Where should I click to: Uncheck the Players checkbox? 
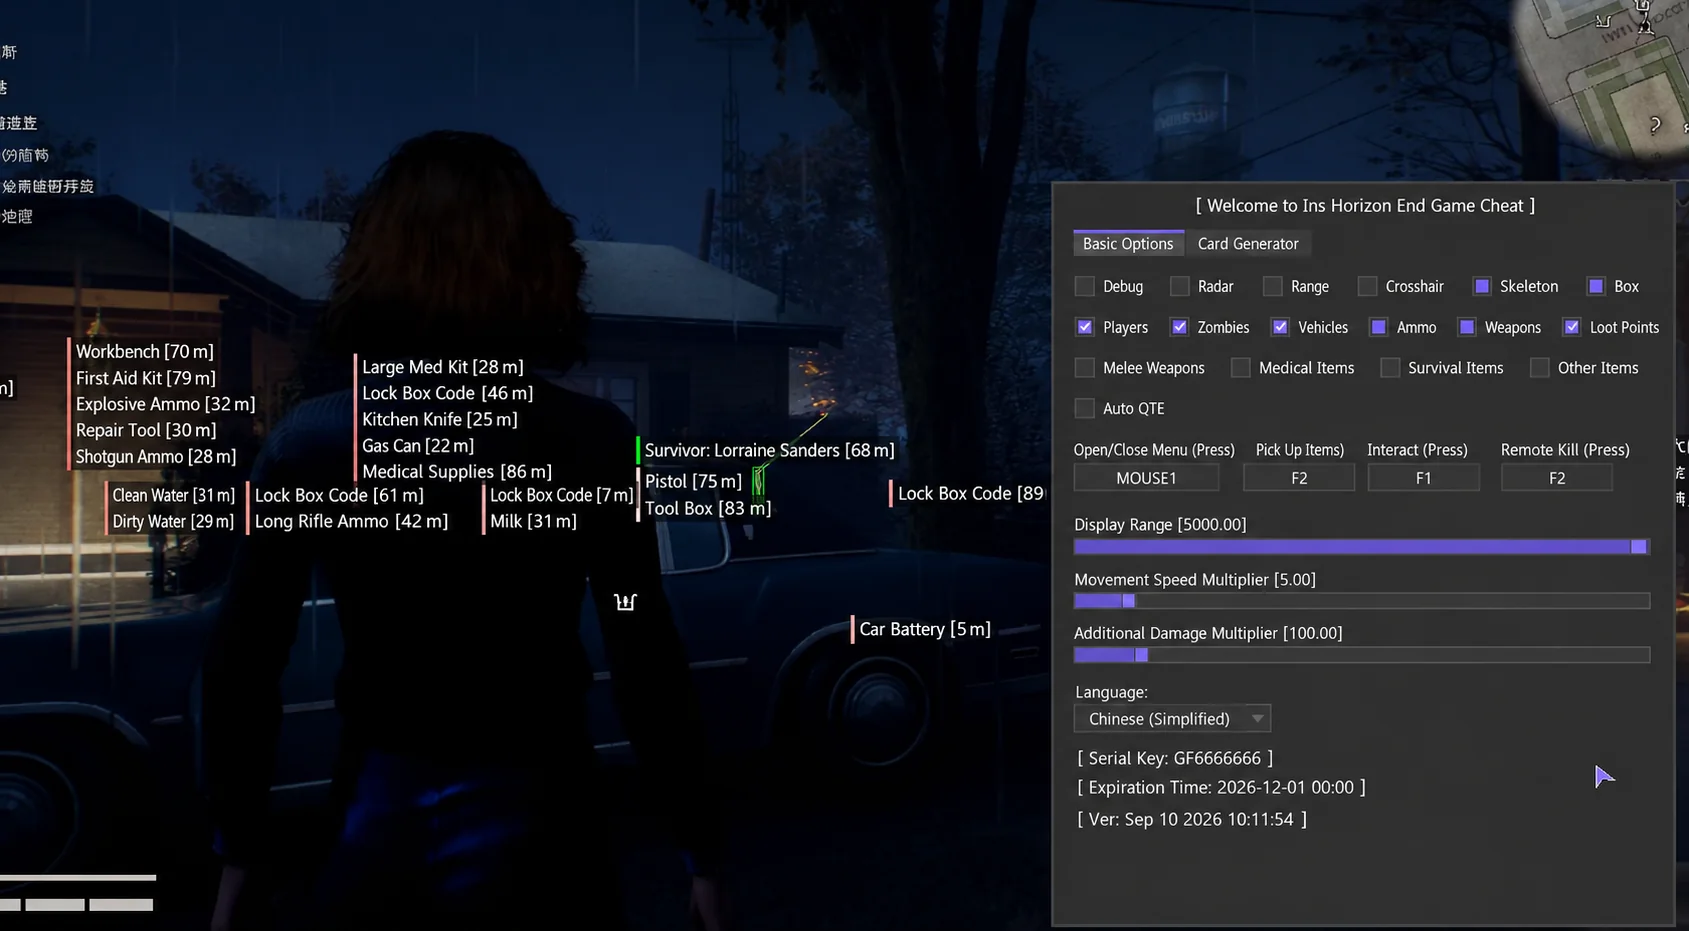tap(1085, 327)
